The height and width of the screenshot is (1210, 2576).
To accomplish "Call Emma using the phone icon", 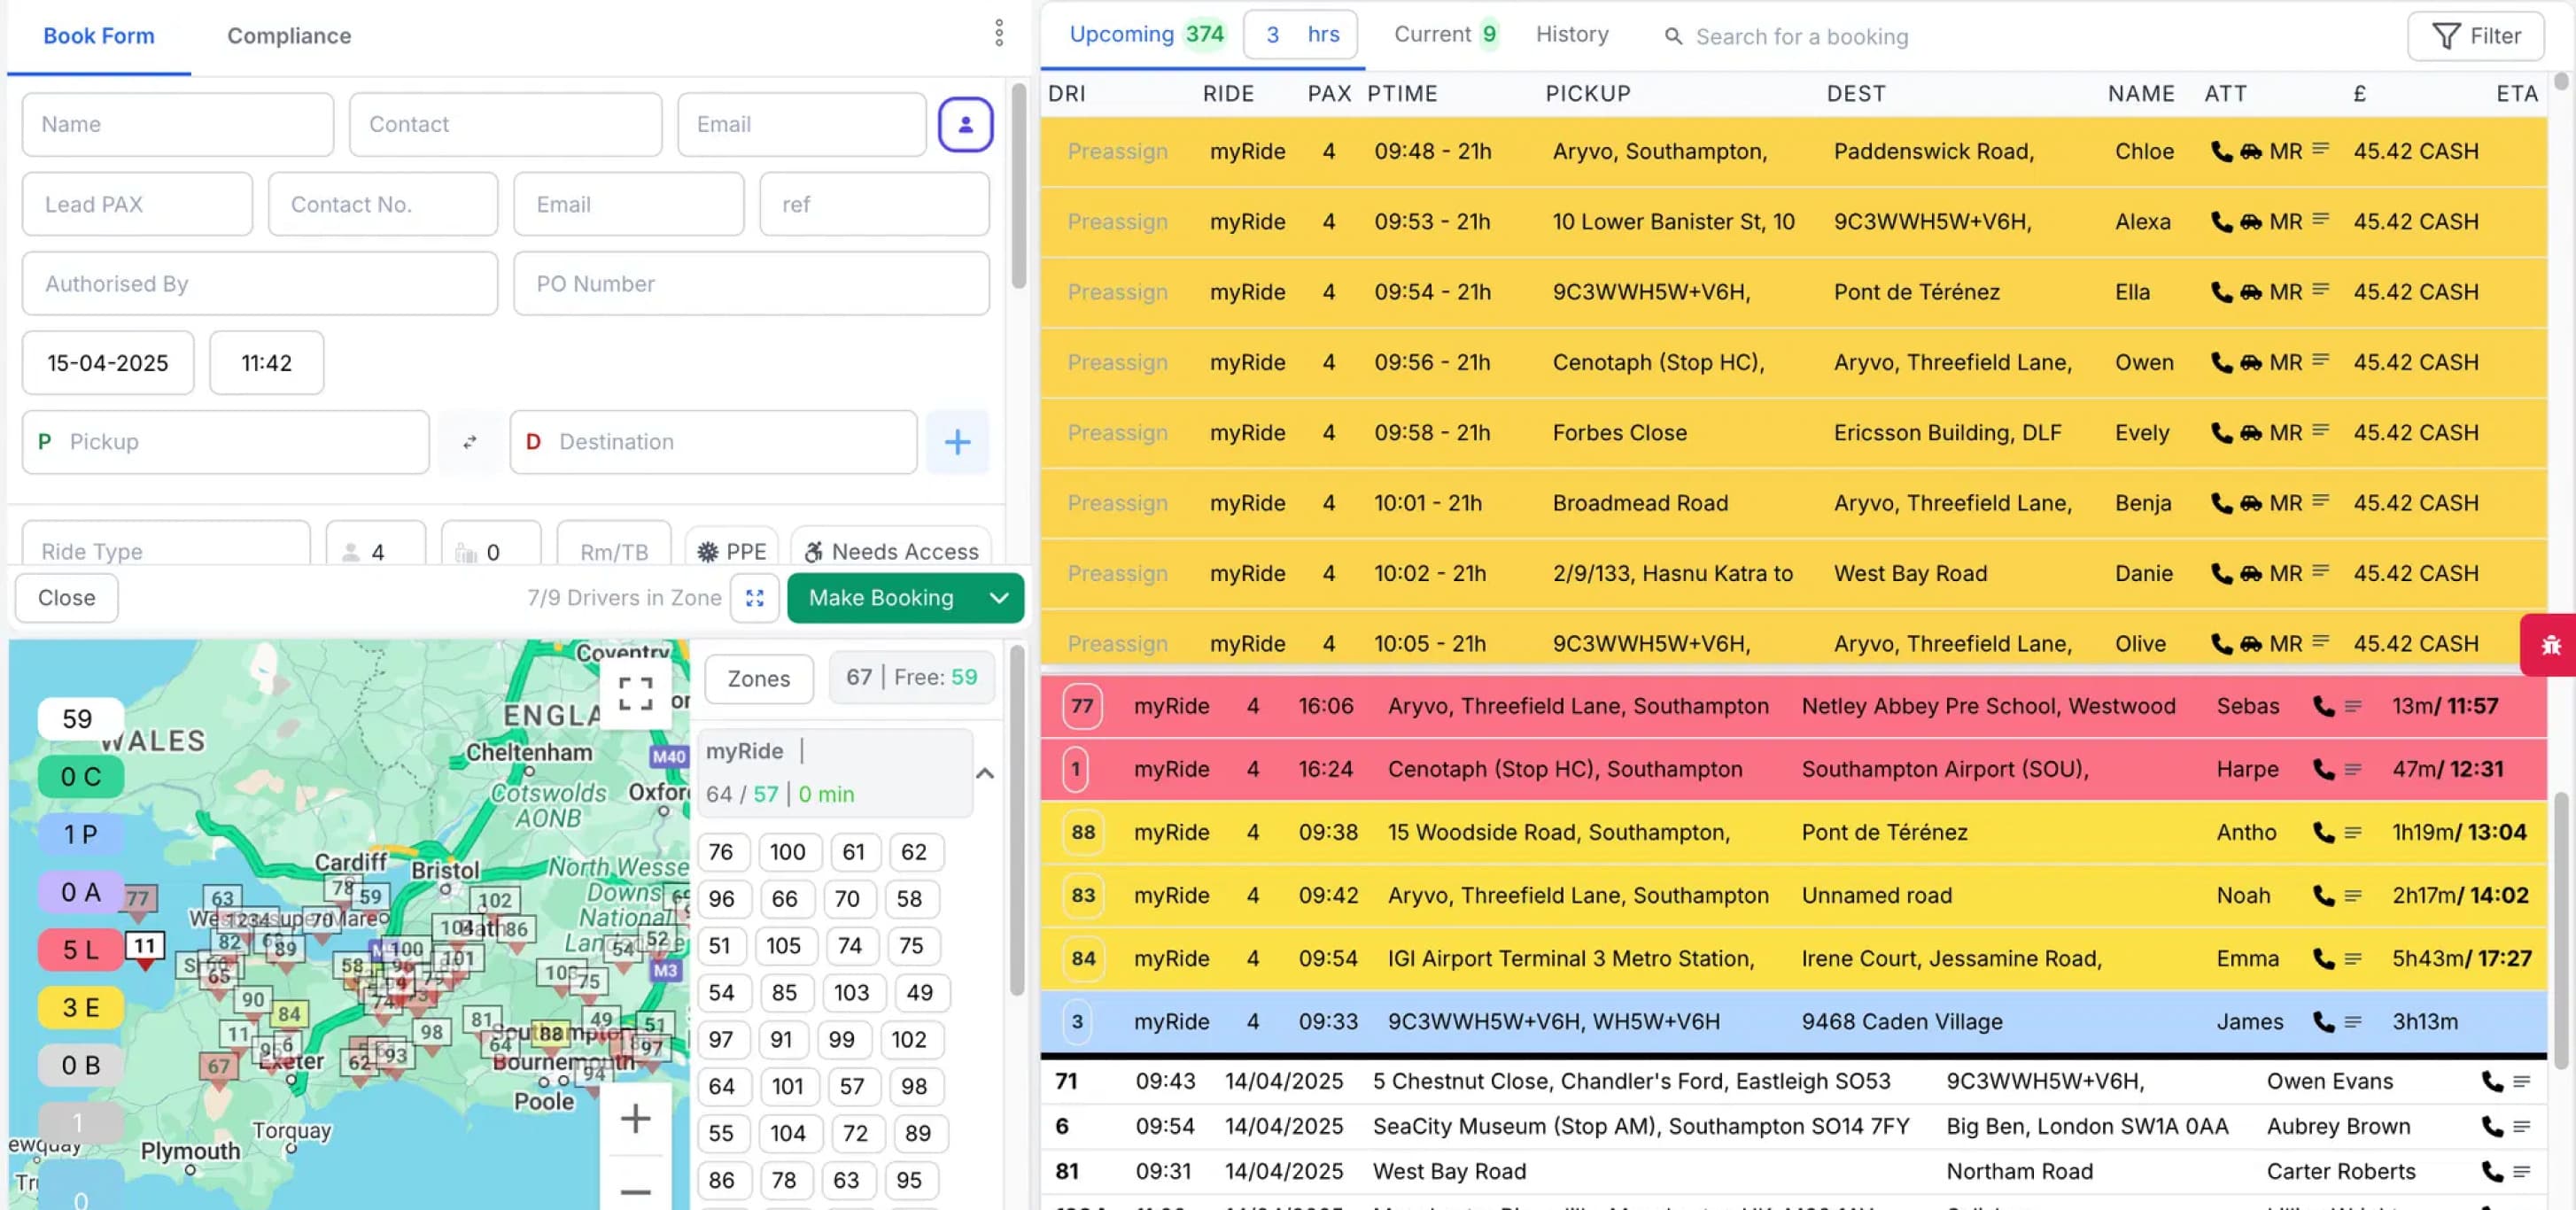I will (x=2323, y=959).
